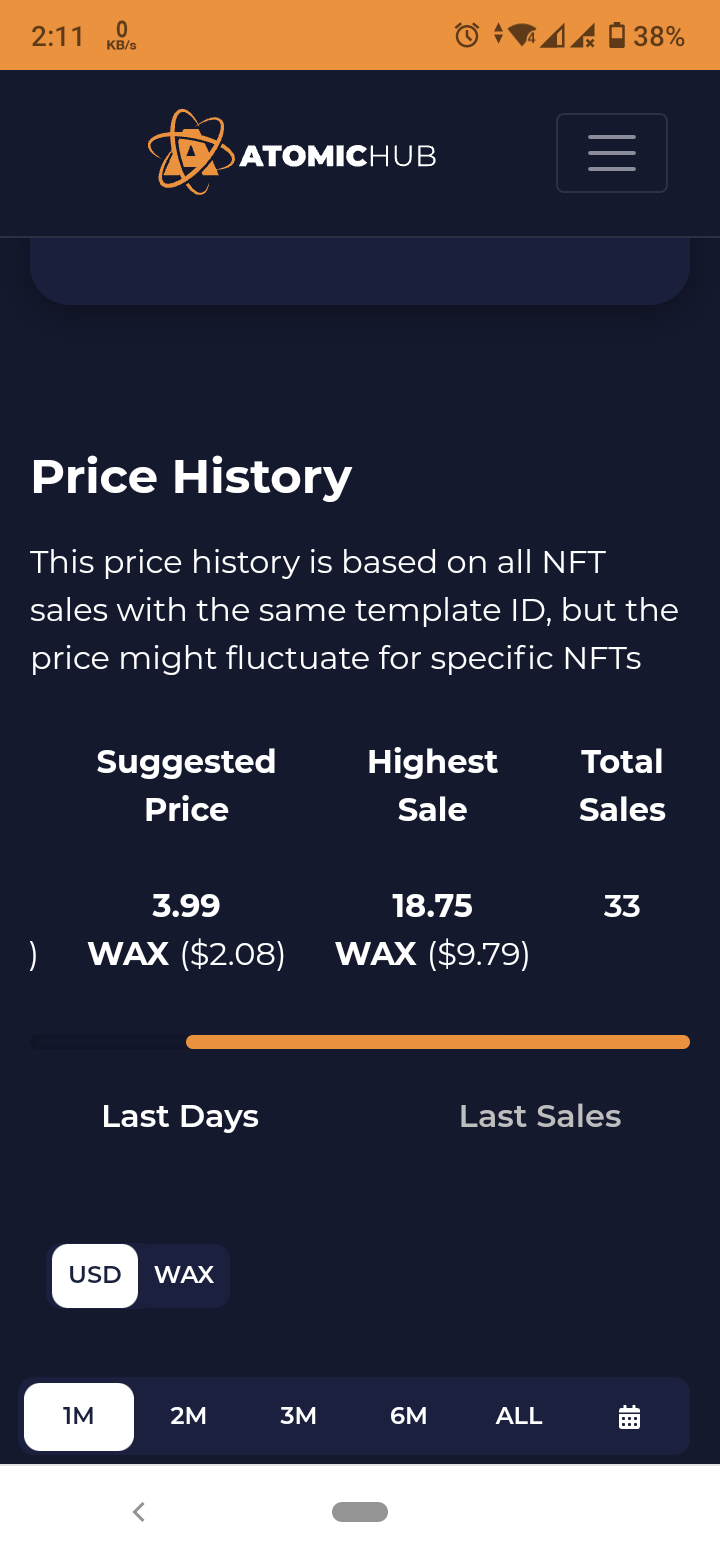Tap the battery indicator in status bar
This screenshot has width=720, height=1560.
[x=617, y=36]
